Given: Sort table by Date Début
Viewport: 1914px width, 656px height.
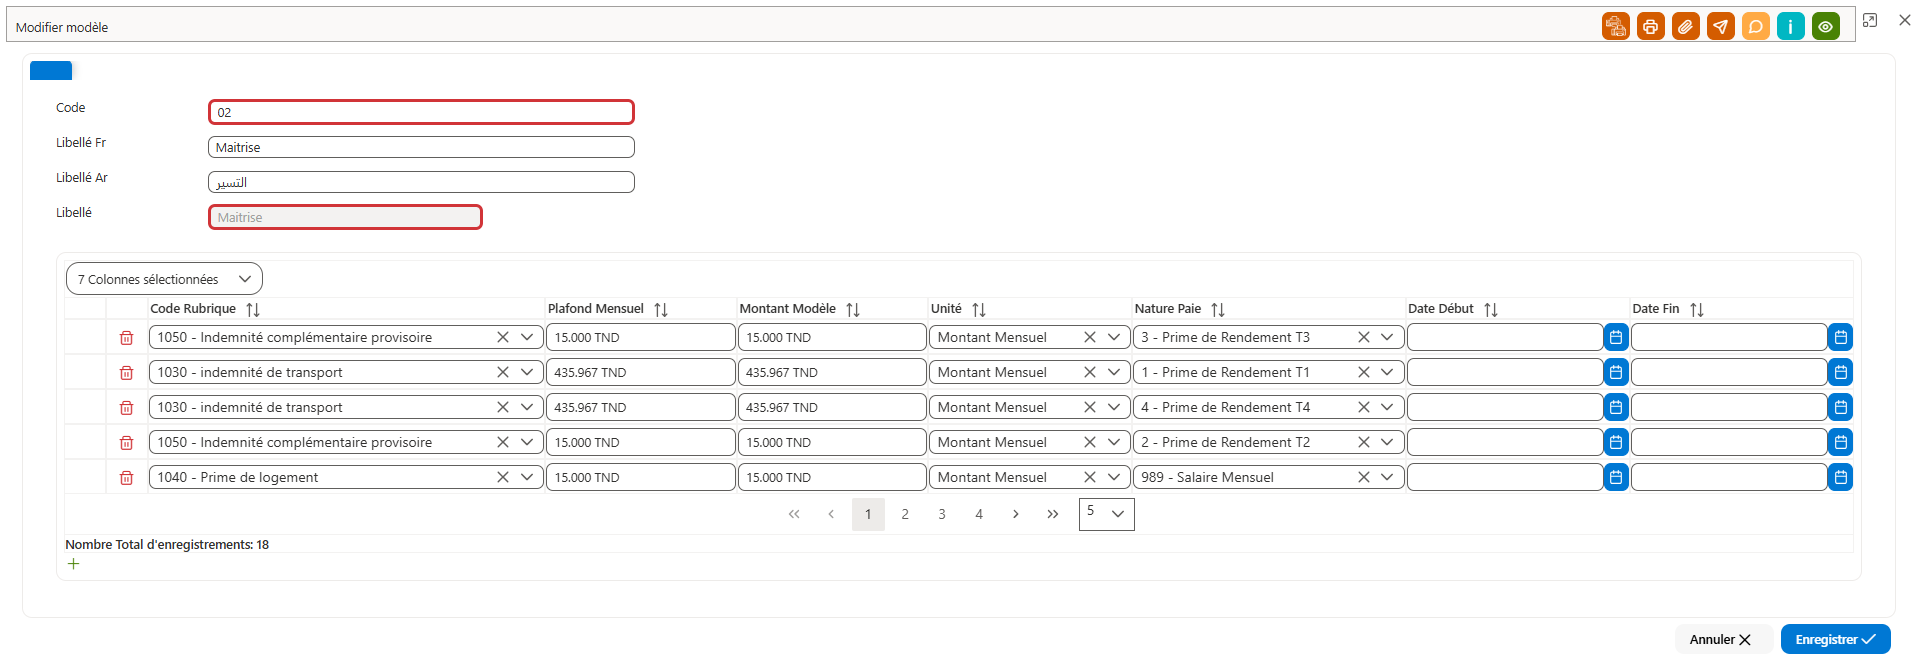Looking at the screenshot, I should (1491, 310).
